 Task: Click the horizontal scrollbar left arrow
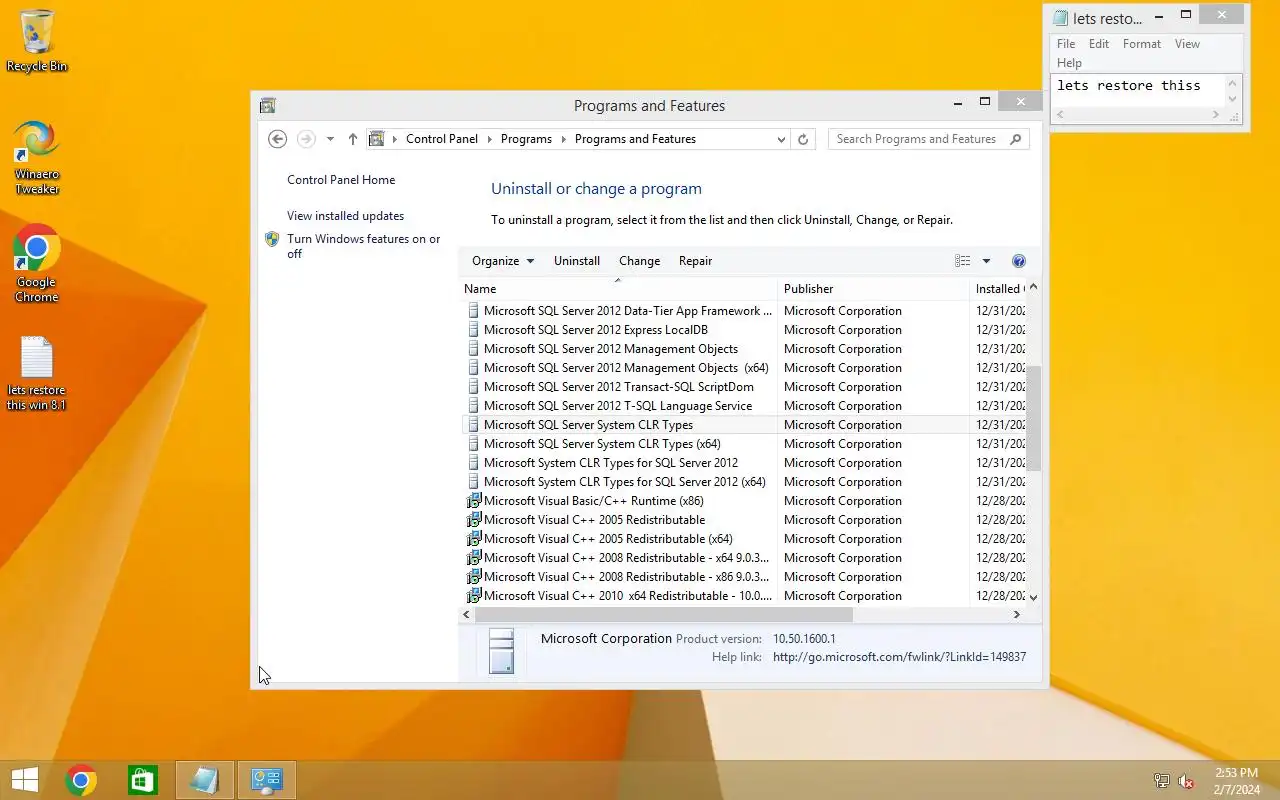[467, 615]
